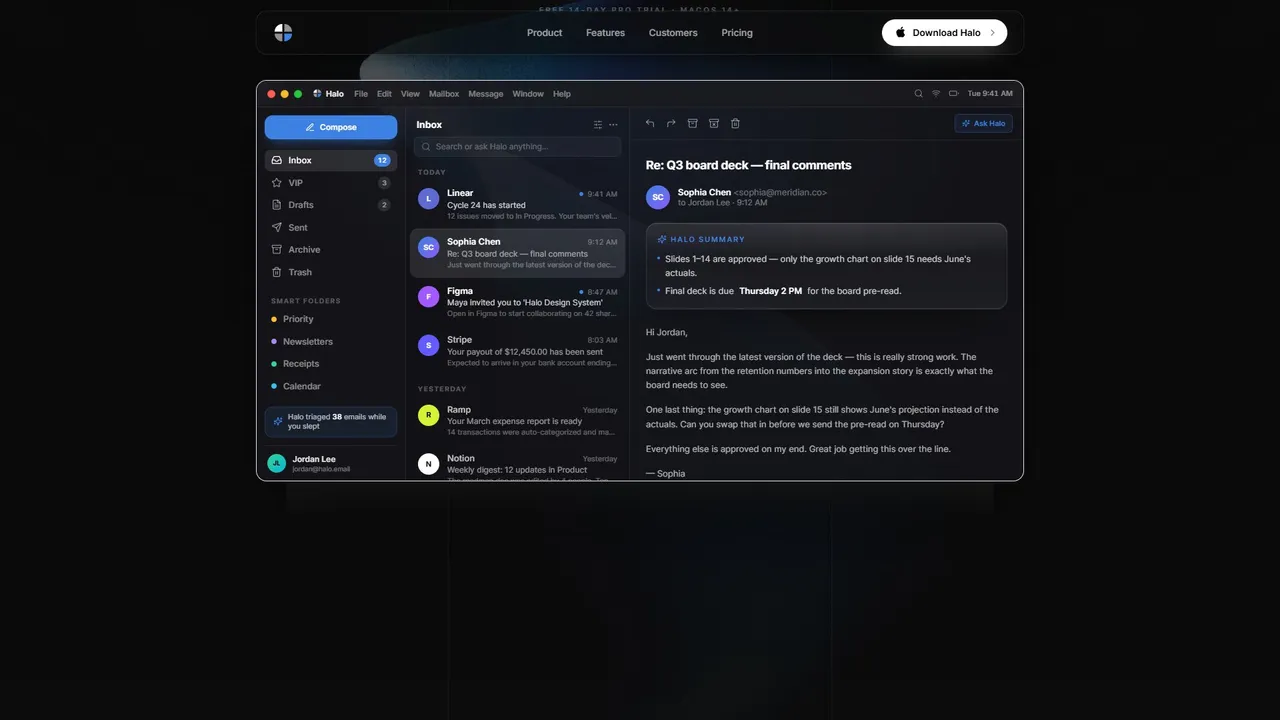Open the inbox more options ellipsis
Image resolution: width=1280 pixels, height=720 pixels.
613,125
